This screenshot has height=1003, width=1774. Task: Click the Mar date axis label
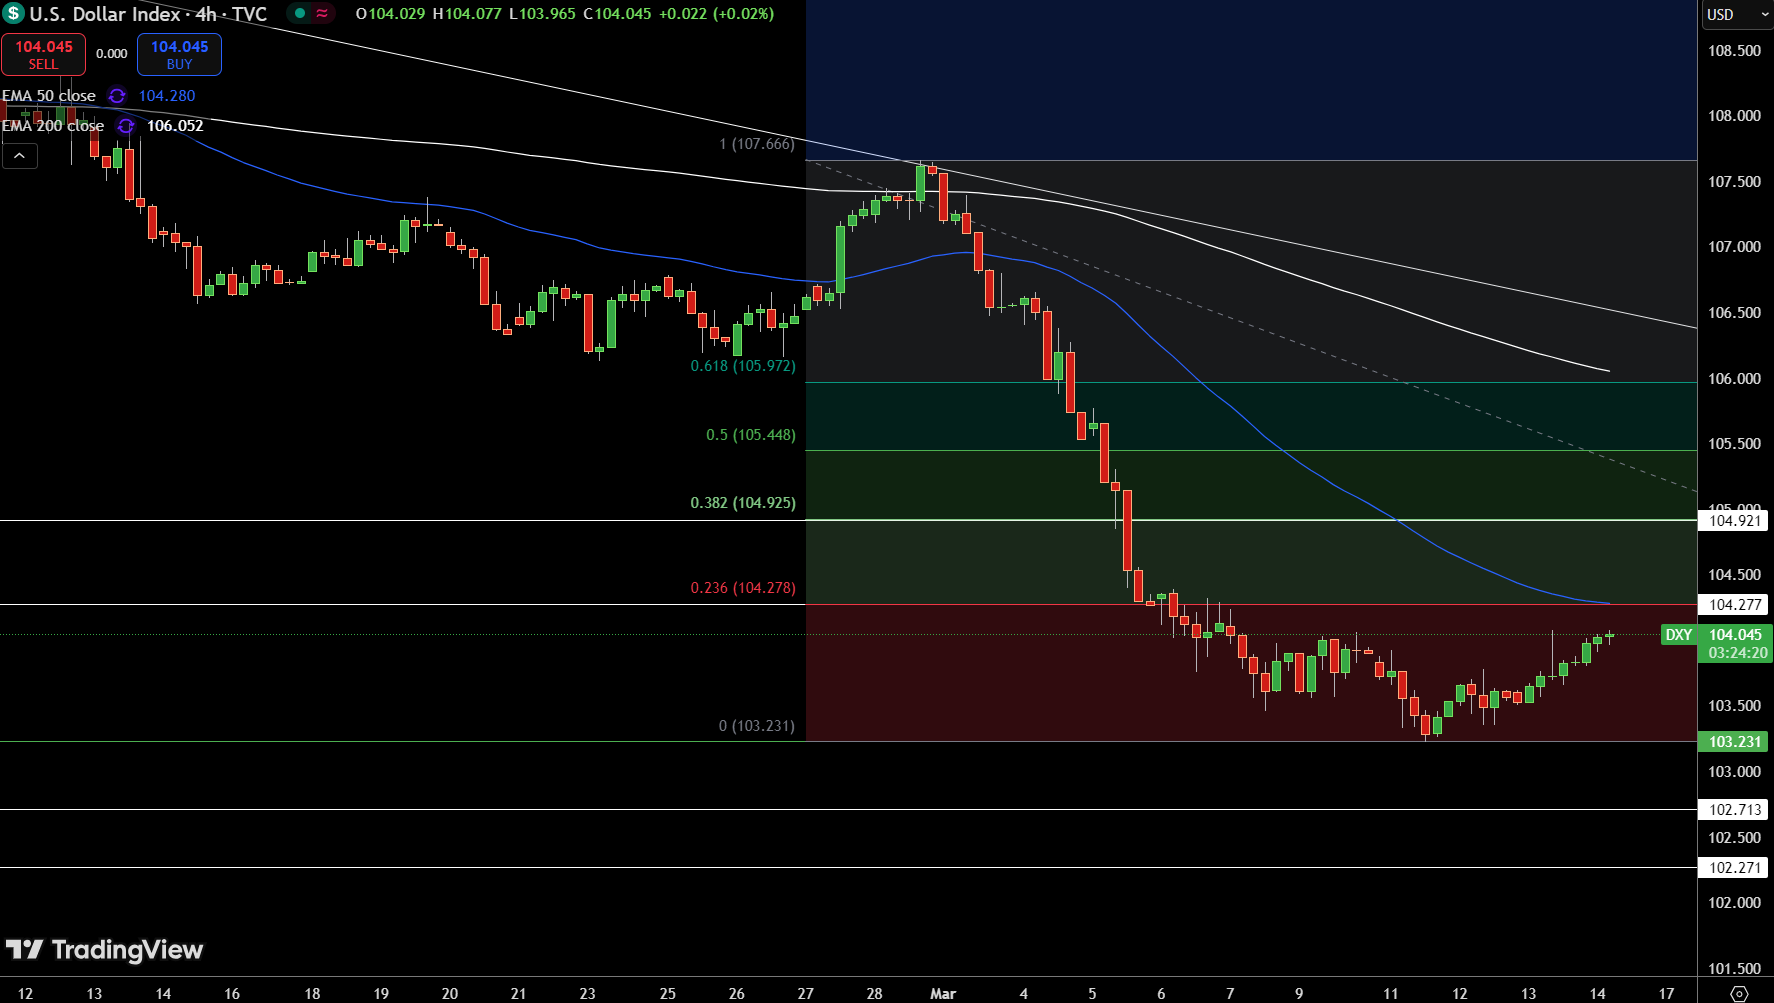point(943,994)
